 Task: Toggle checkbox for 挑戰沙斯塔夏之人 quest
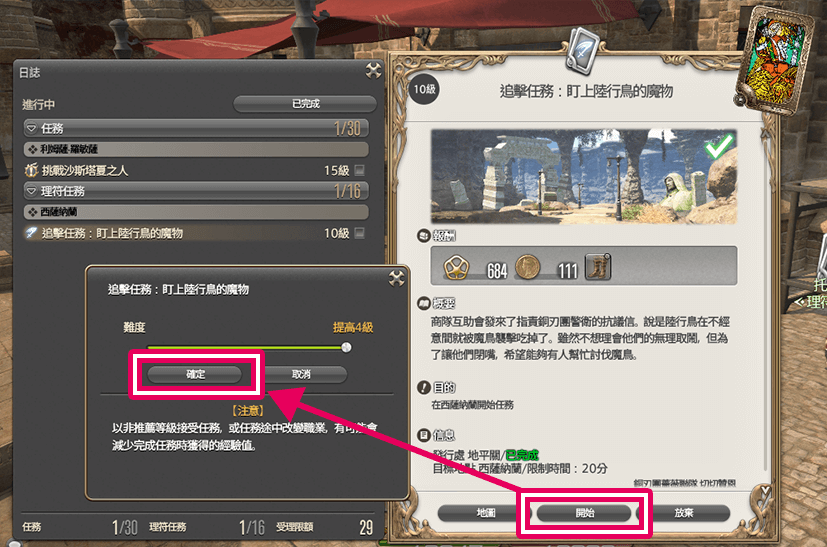[360, 170]
